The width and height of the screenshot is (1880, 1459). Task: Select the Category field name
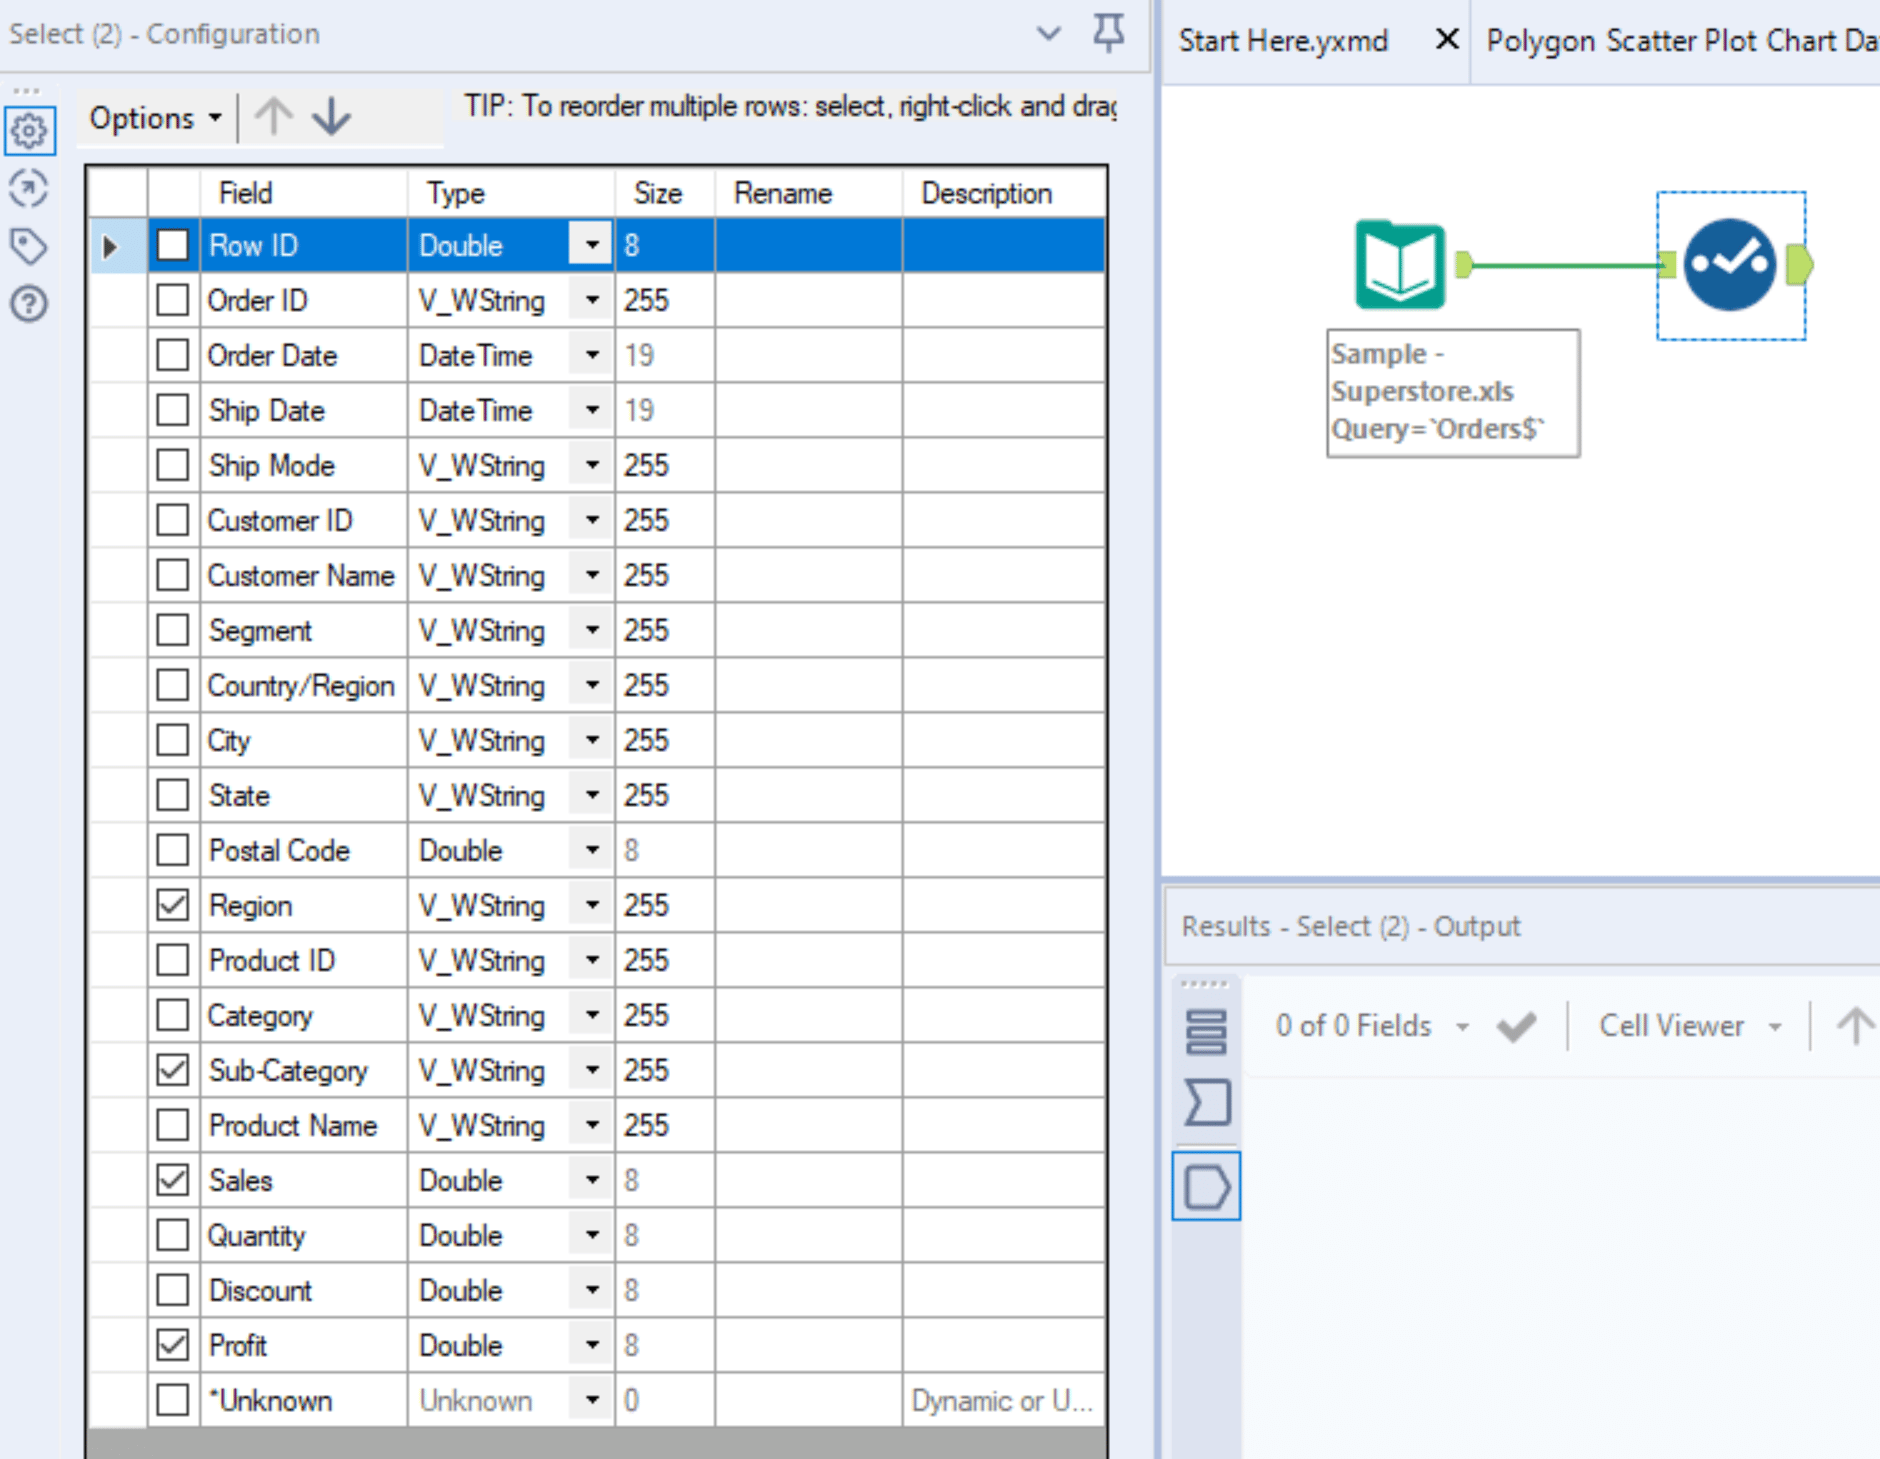pos(260,1016)
